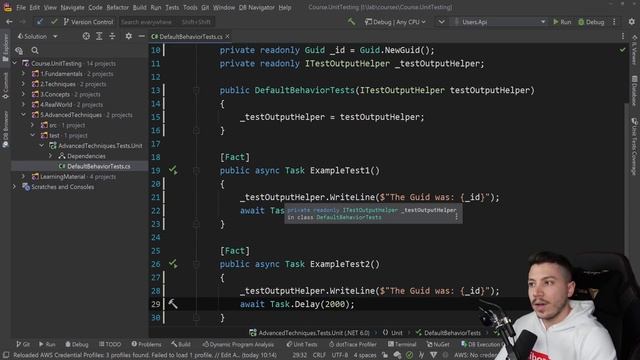The height and width of the screenshot is (360, 640).
Task: Expand the 3.Concepts folder
Action: (x=24, y=94)
